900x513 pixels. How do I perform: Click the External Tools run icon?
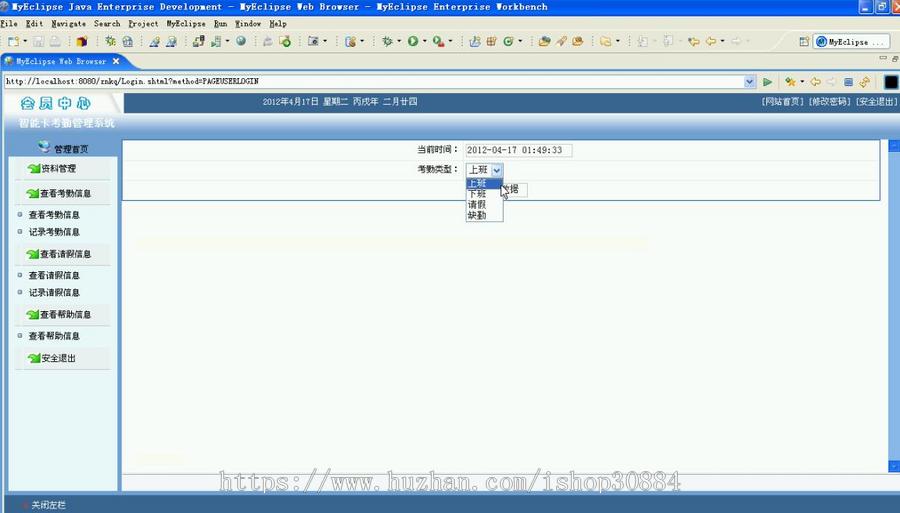(x=438, y=41)
